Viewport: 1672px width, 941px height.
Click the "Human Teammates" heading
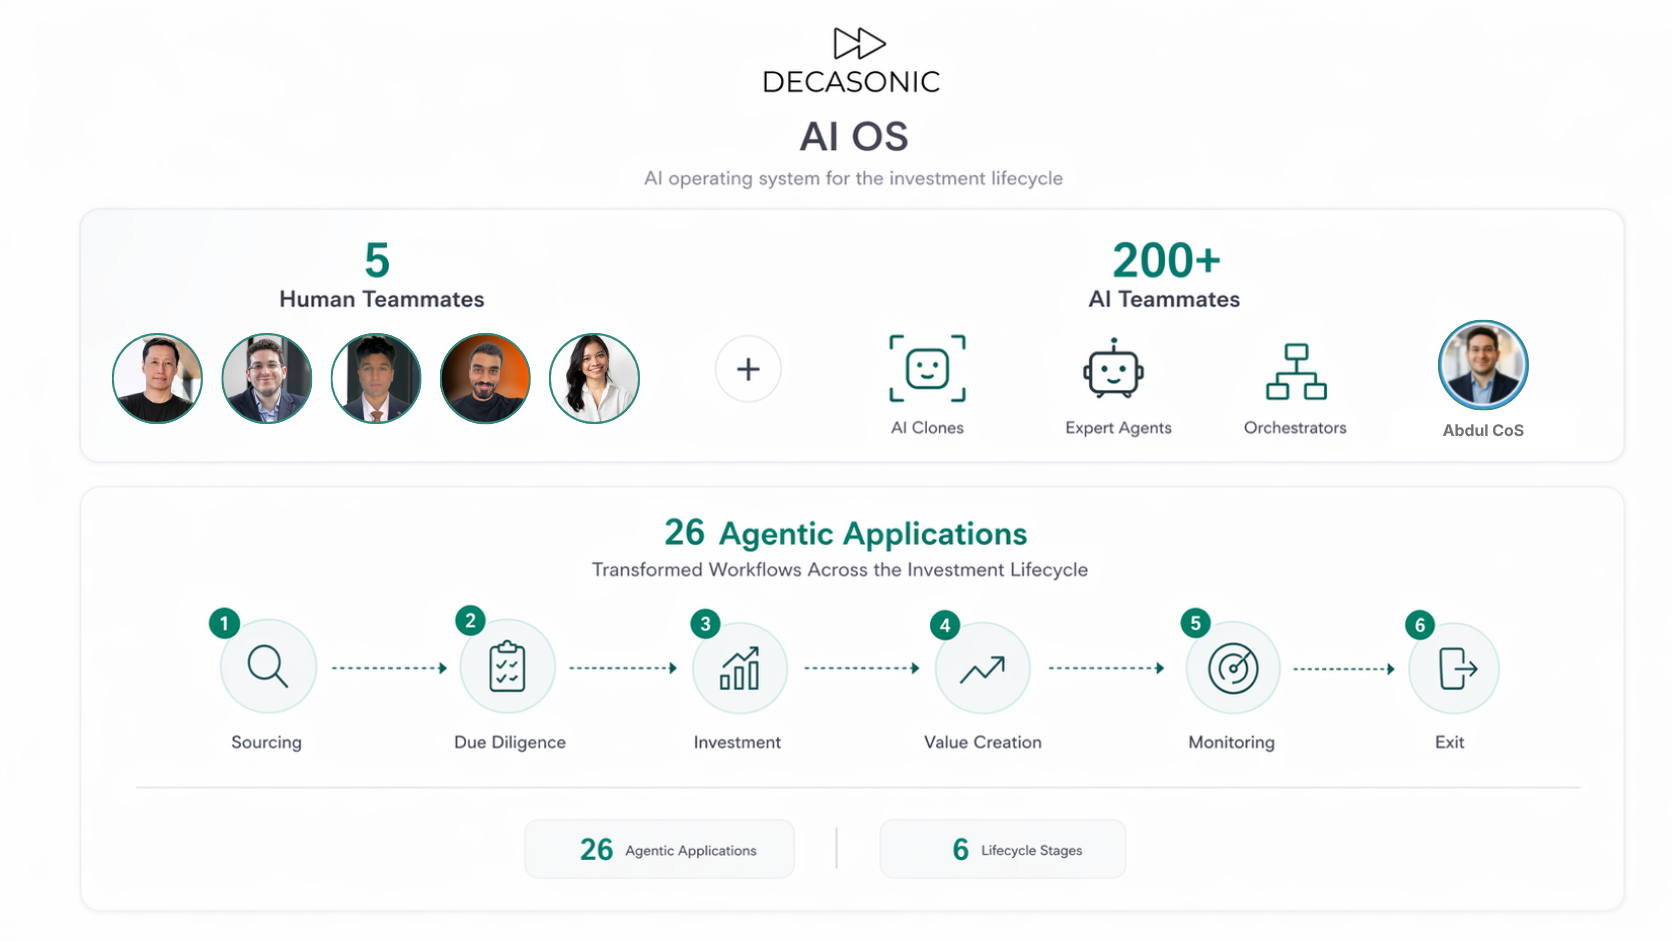click(381, 299)
